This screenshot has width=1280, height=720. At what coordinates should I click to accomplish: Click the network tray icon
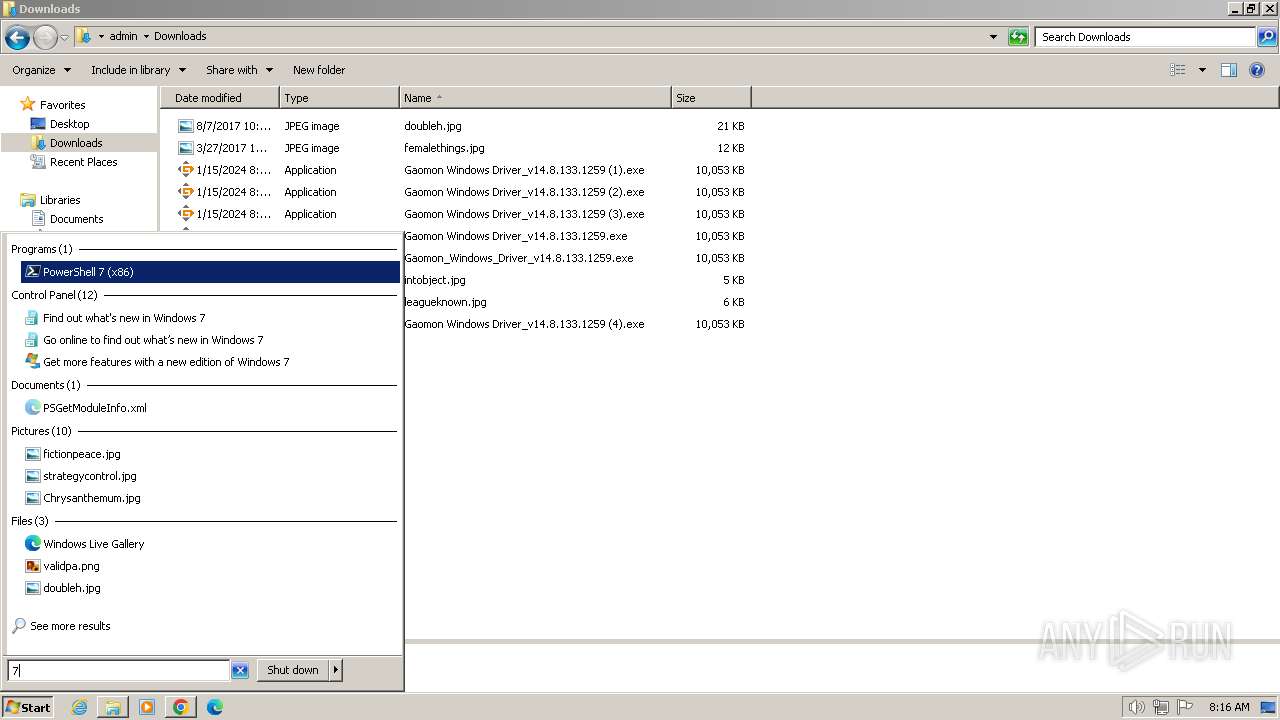[x=1161, y=707]
